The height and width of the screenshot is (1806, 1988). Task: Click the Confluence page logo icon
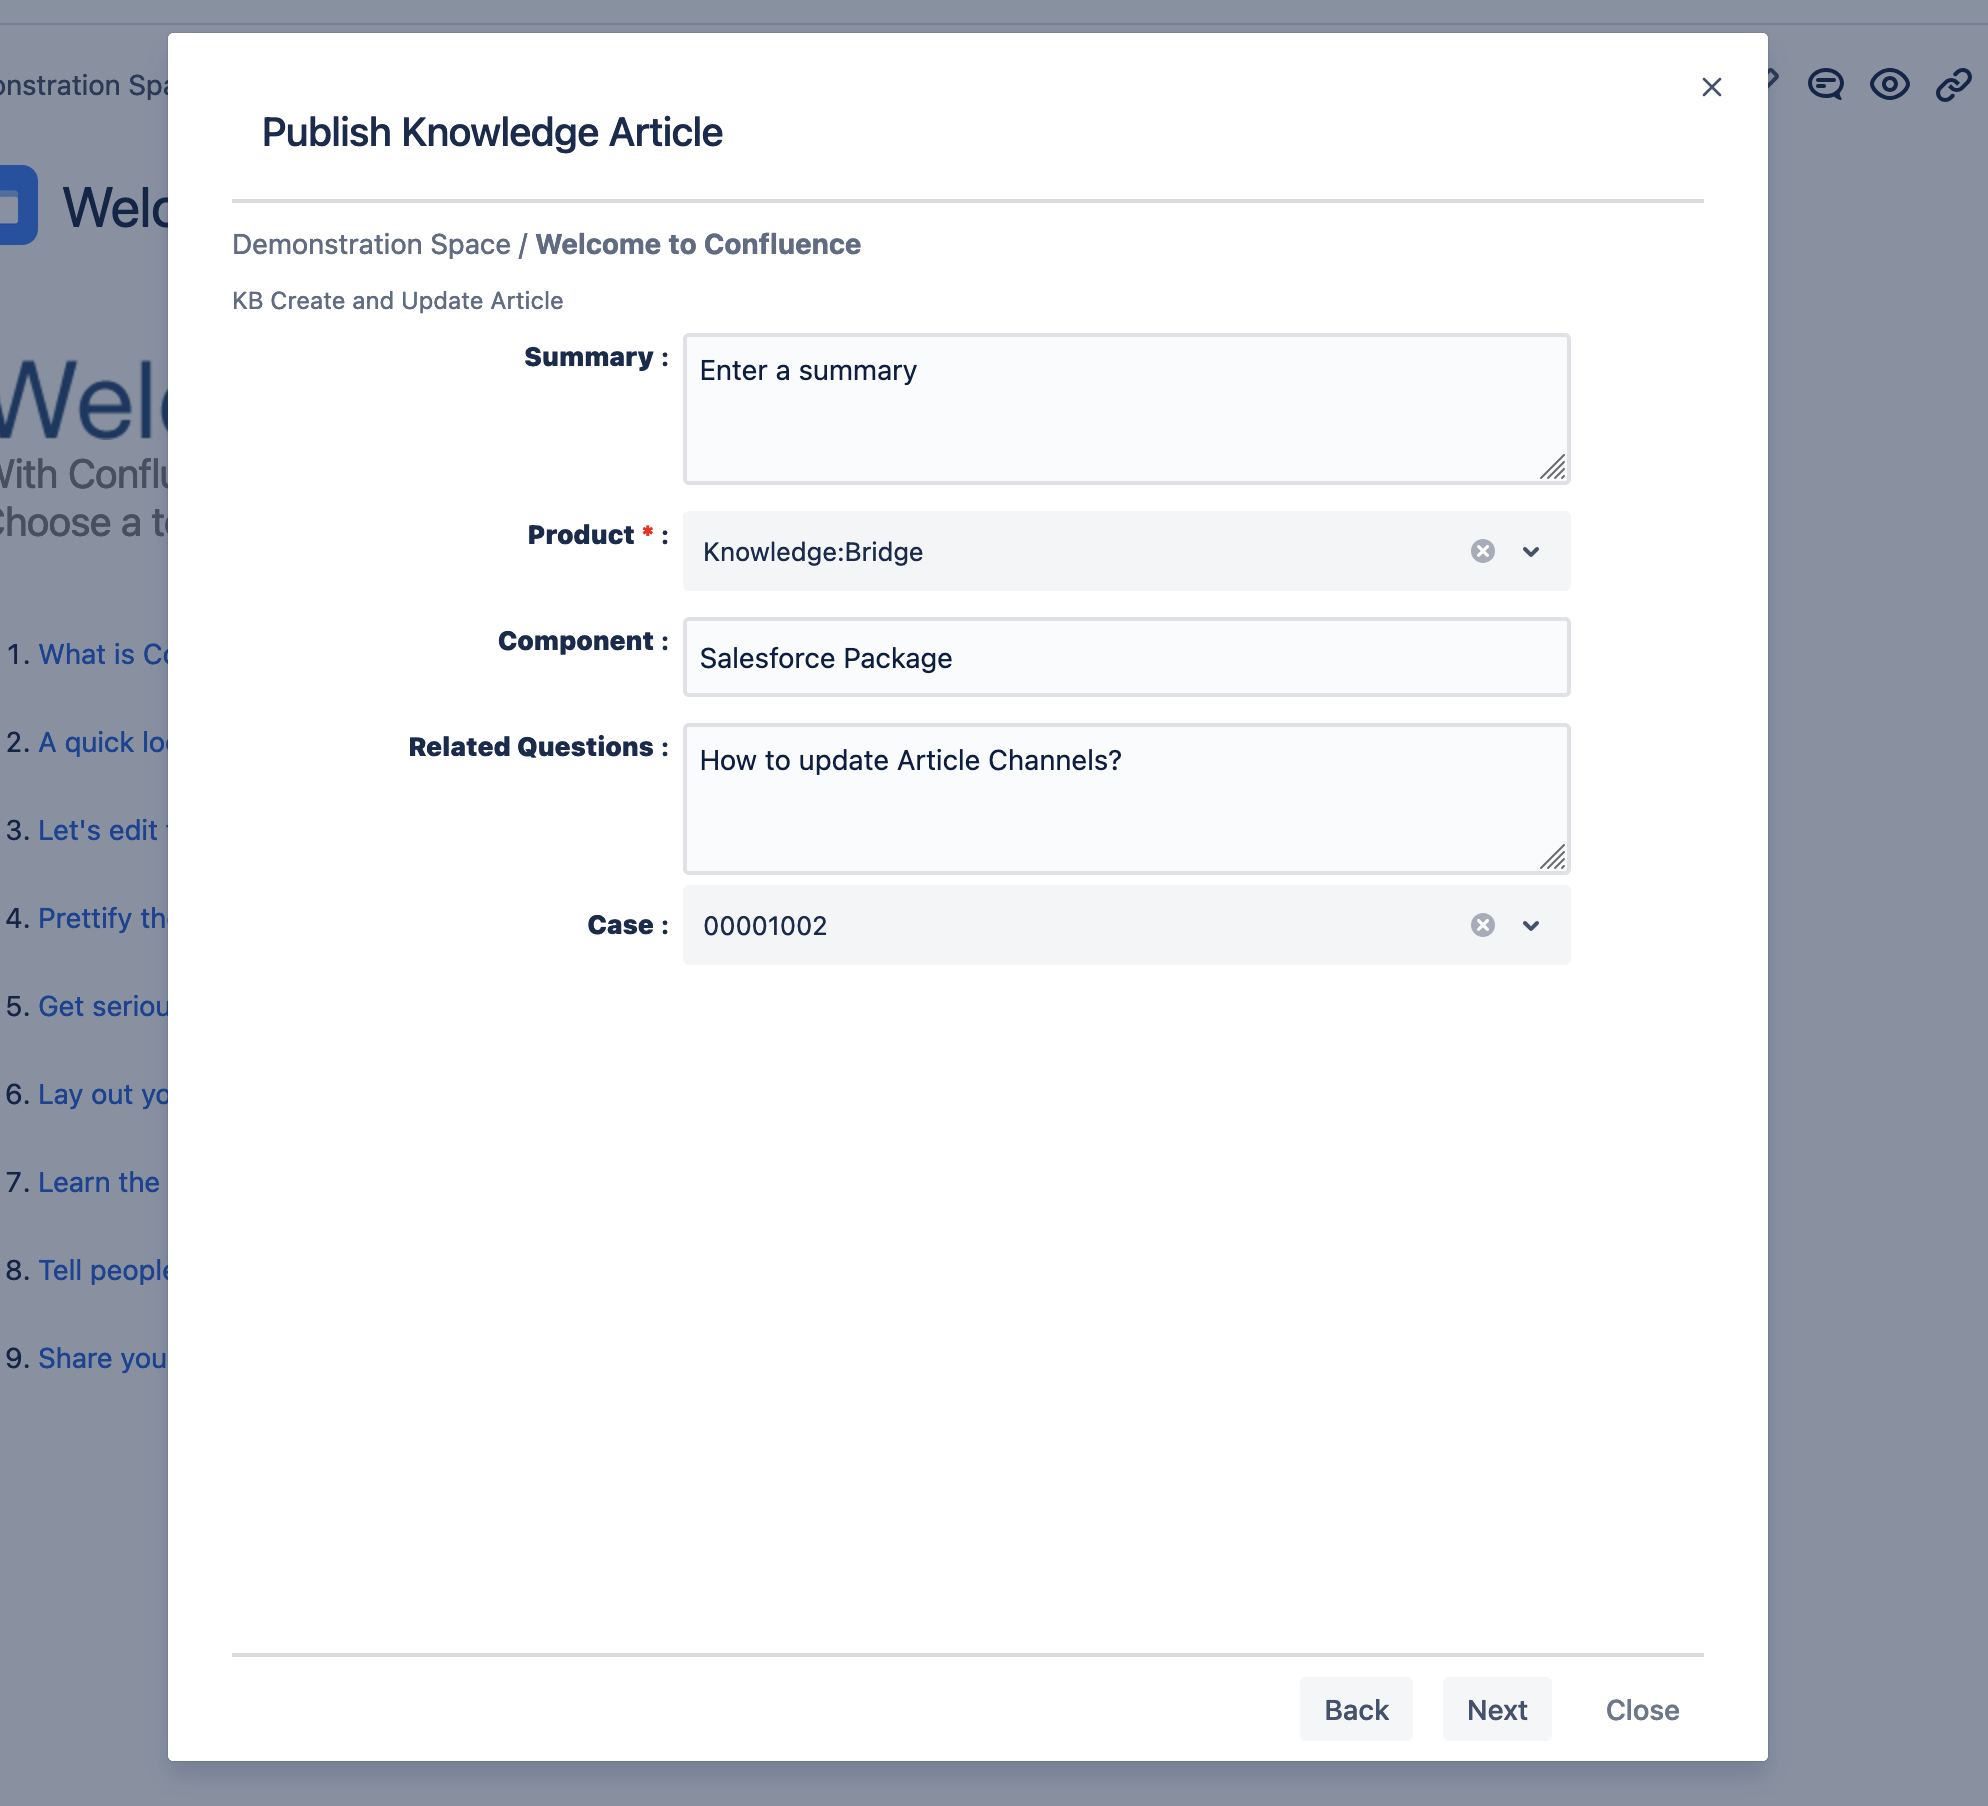click(x=16, y=205)
